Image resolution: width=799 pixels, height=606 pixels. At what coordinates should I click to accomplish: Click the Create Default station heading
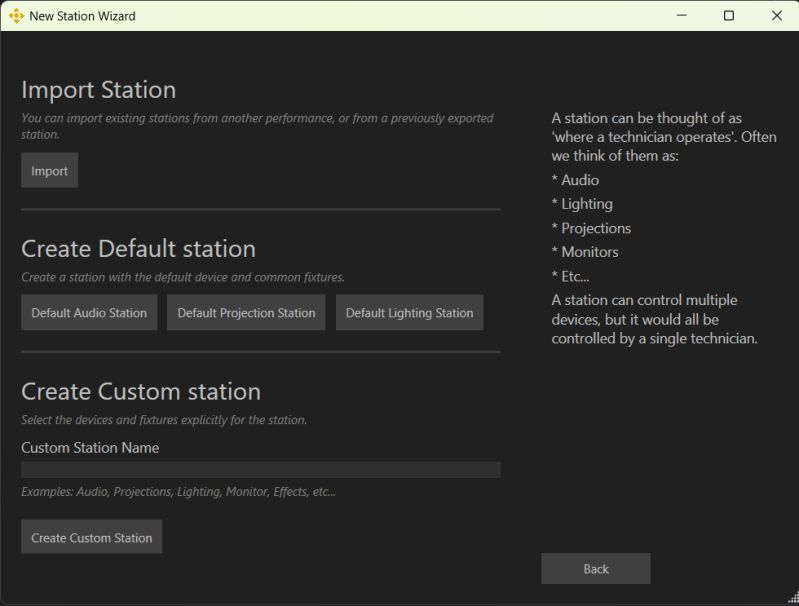(139, 249)
